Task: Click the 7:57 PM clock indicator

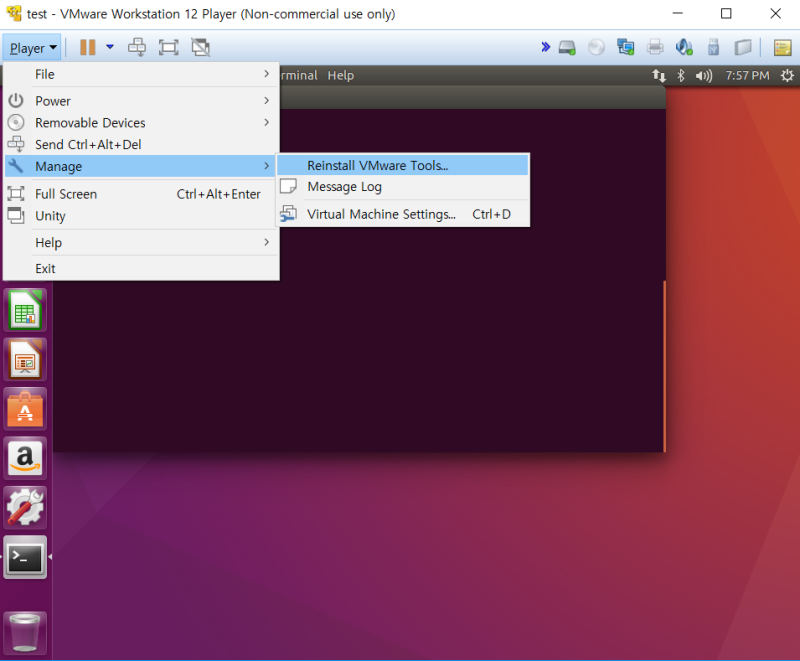Action: click(x=747, y=75)
